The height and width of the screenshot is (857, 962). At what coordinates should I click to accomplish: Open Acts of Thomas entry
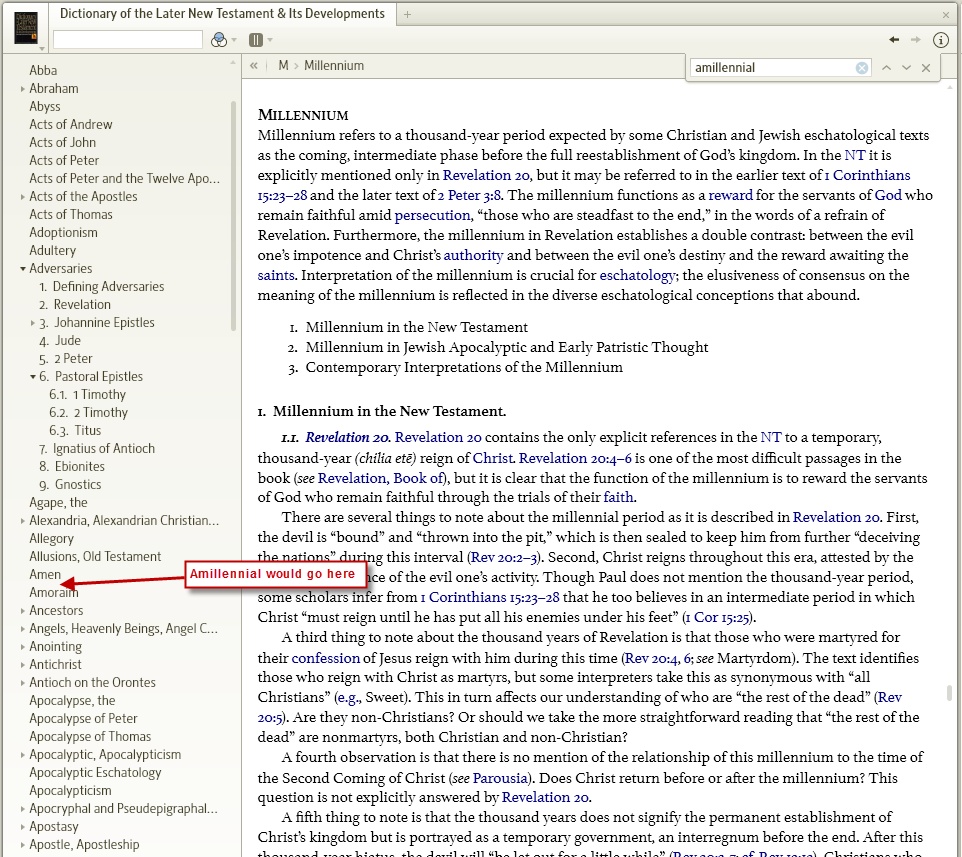[x=71, y=215]
